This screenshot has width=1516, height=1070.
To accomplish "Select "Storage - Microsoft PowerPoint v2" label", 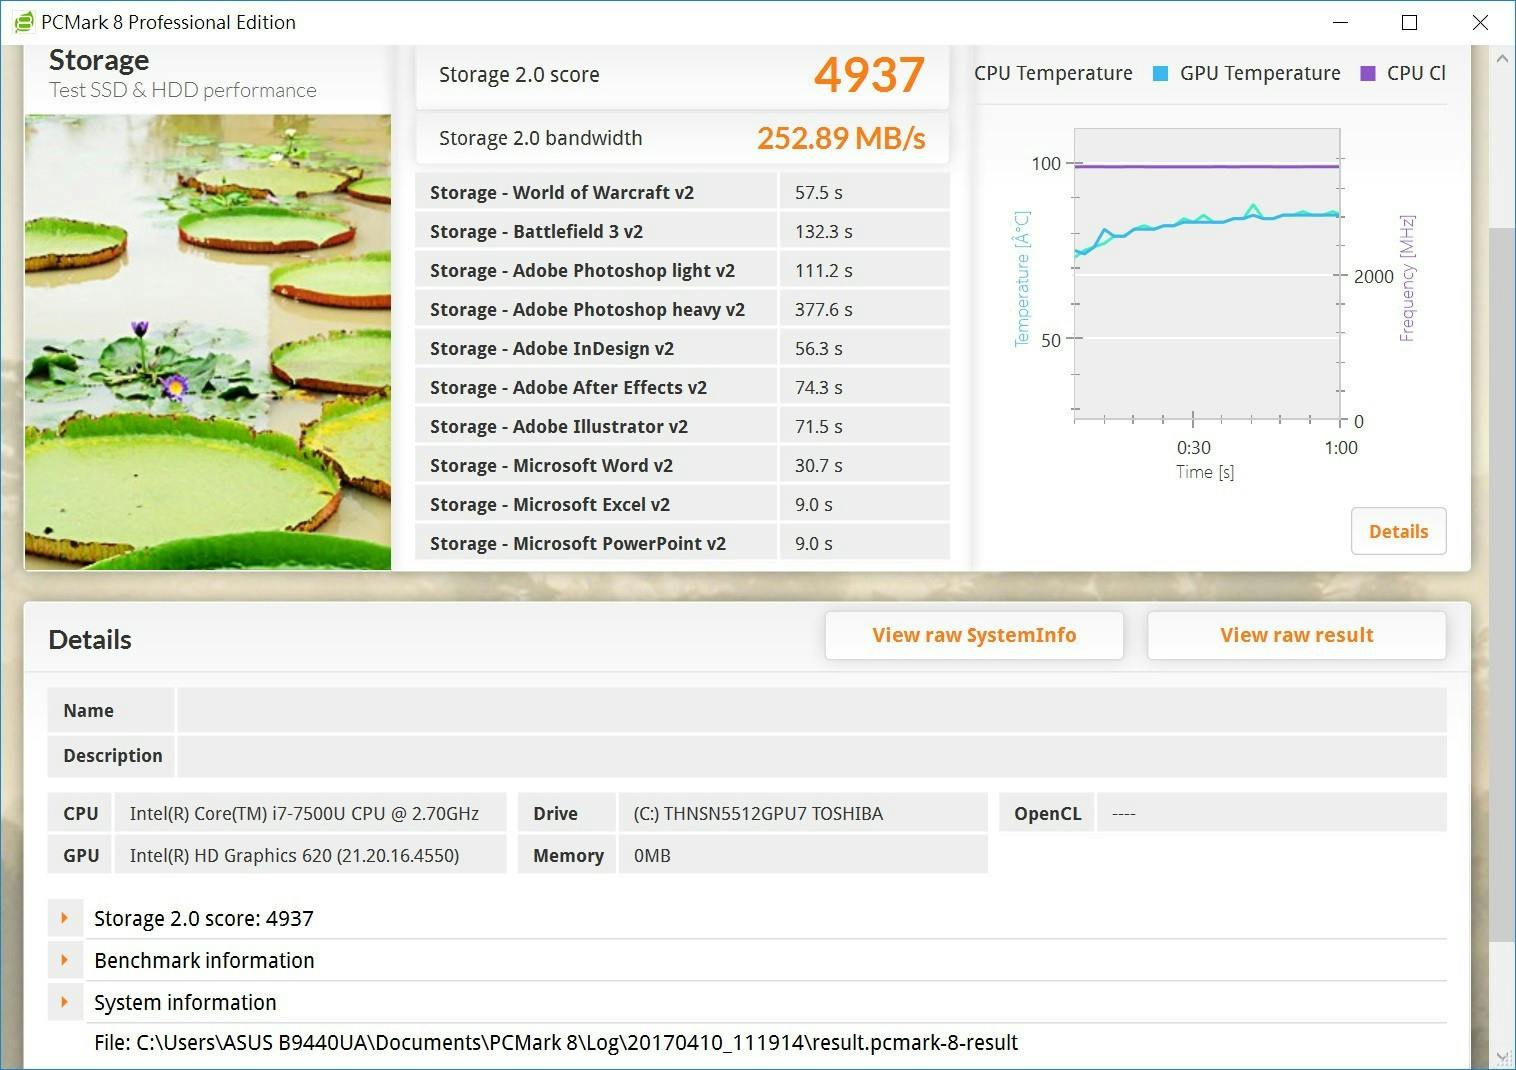I will point(578,543).
